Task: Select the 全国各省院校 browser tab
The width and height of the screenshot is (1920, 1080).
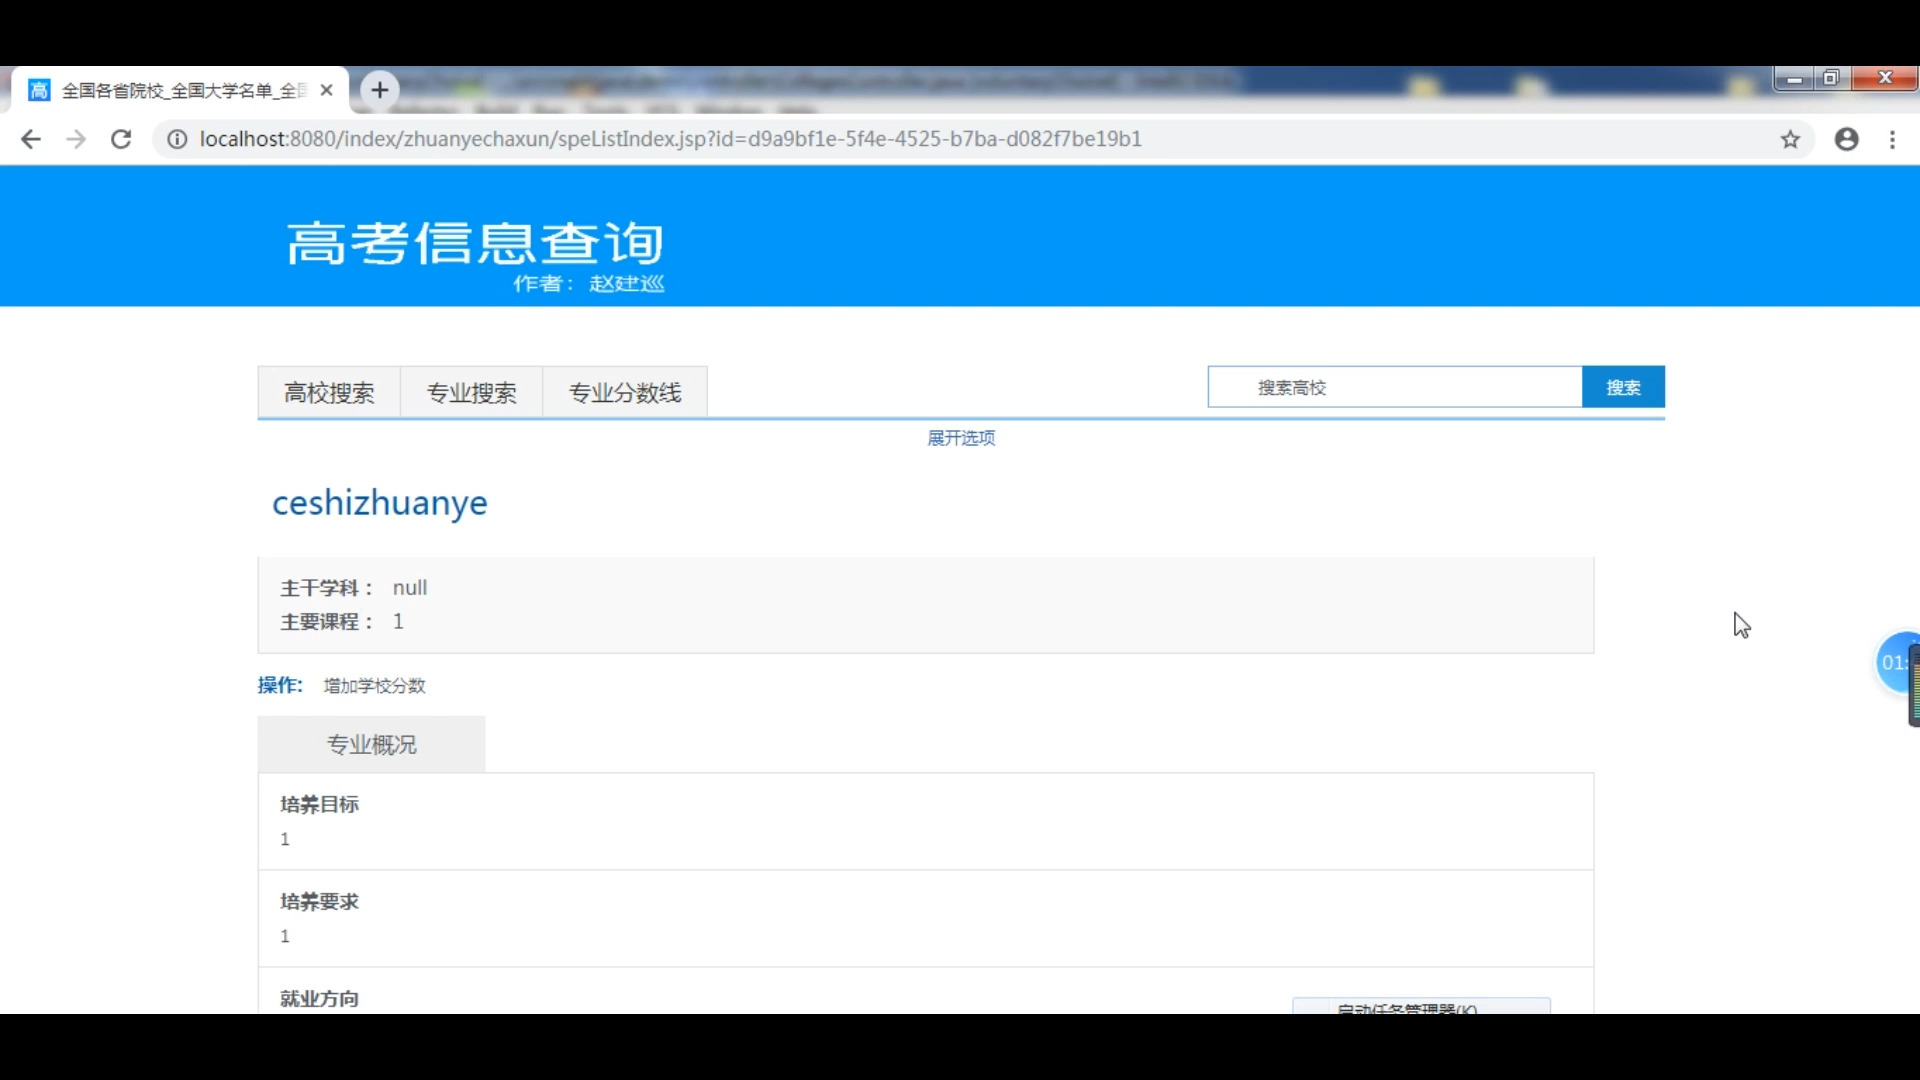Action: (x=180, y=90)
